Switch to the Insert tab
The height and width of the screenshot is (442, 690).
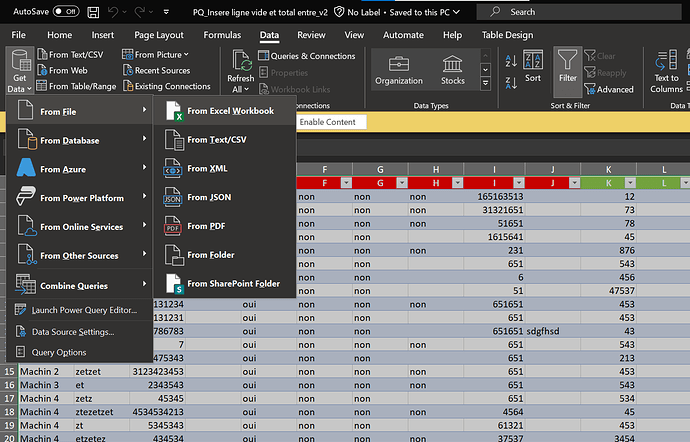pyautogui.click(x=103, y=35)
